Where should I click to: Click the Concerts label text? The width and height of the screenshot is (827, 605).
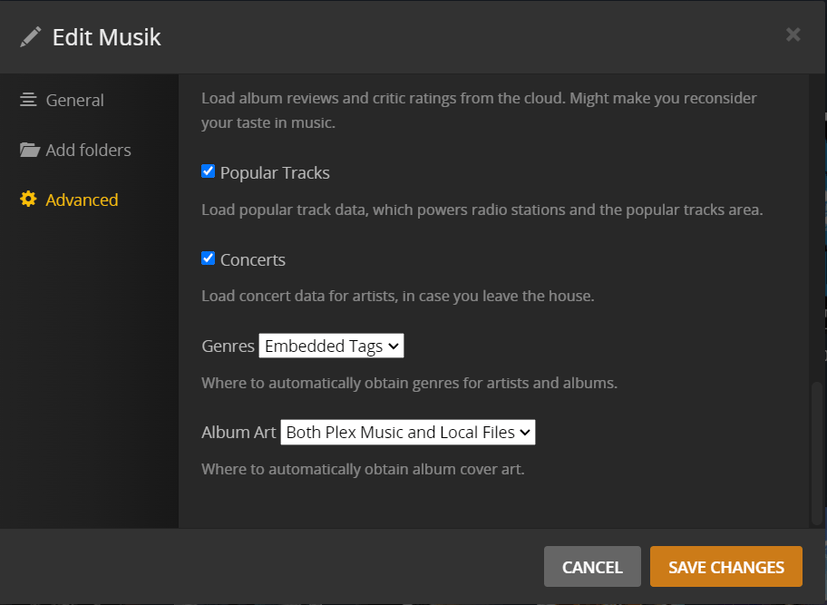pyautogui.click(x=253, y=260)
